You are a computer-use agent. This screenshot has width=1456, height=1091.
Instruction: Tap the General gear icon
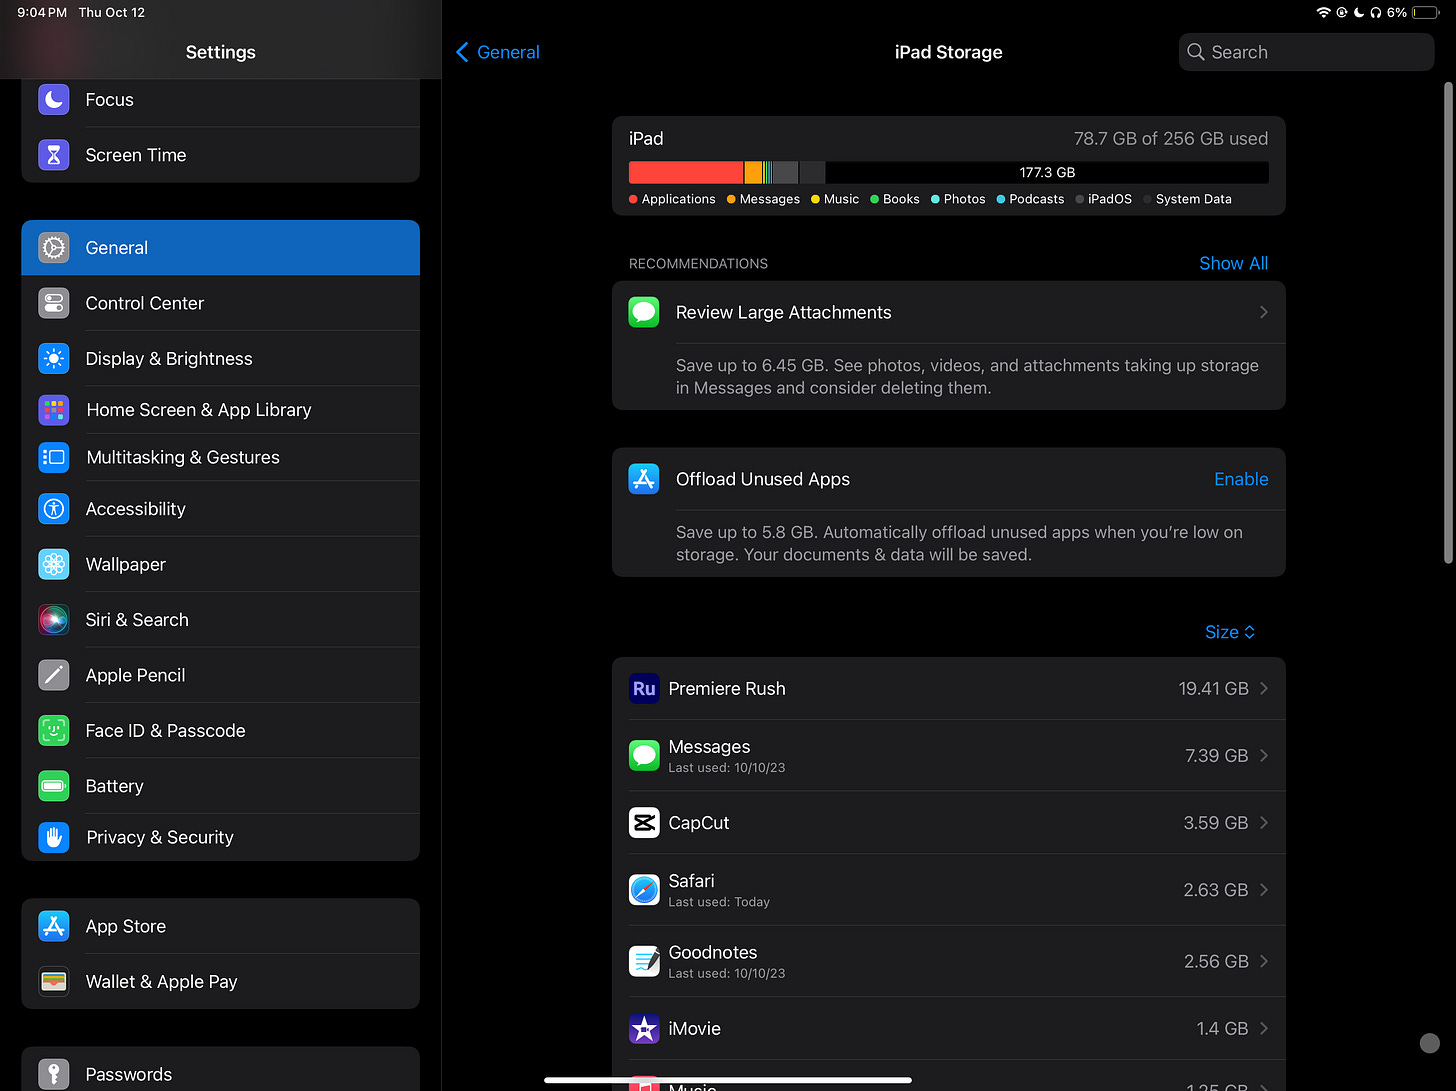pos(54,248)
